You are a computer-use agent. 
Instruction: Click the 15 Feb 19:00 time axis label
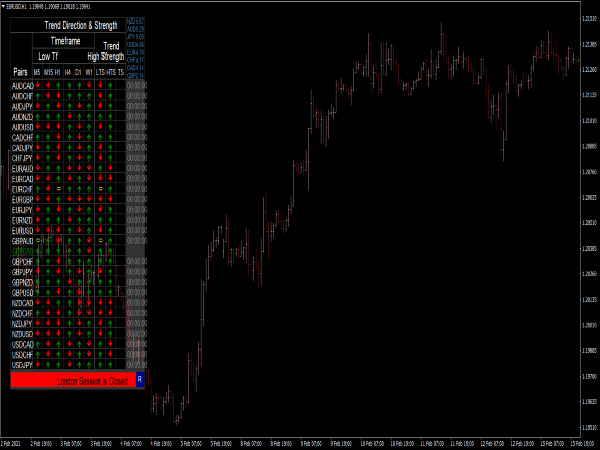click(582, 443)
